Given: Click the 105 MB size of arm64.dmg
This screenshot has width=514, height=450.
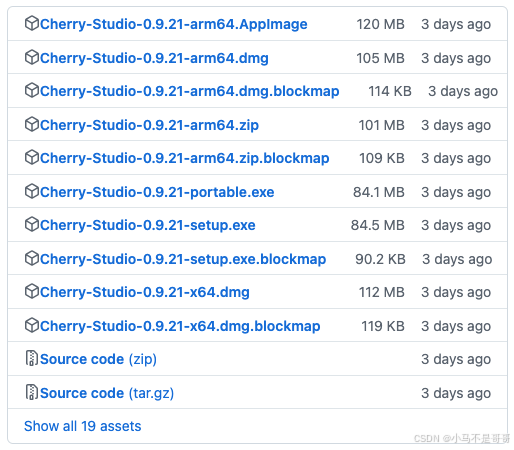Looking at the screenshot, I should tap(380, 58).
